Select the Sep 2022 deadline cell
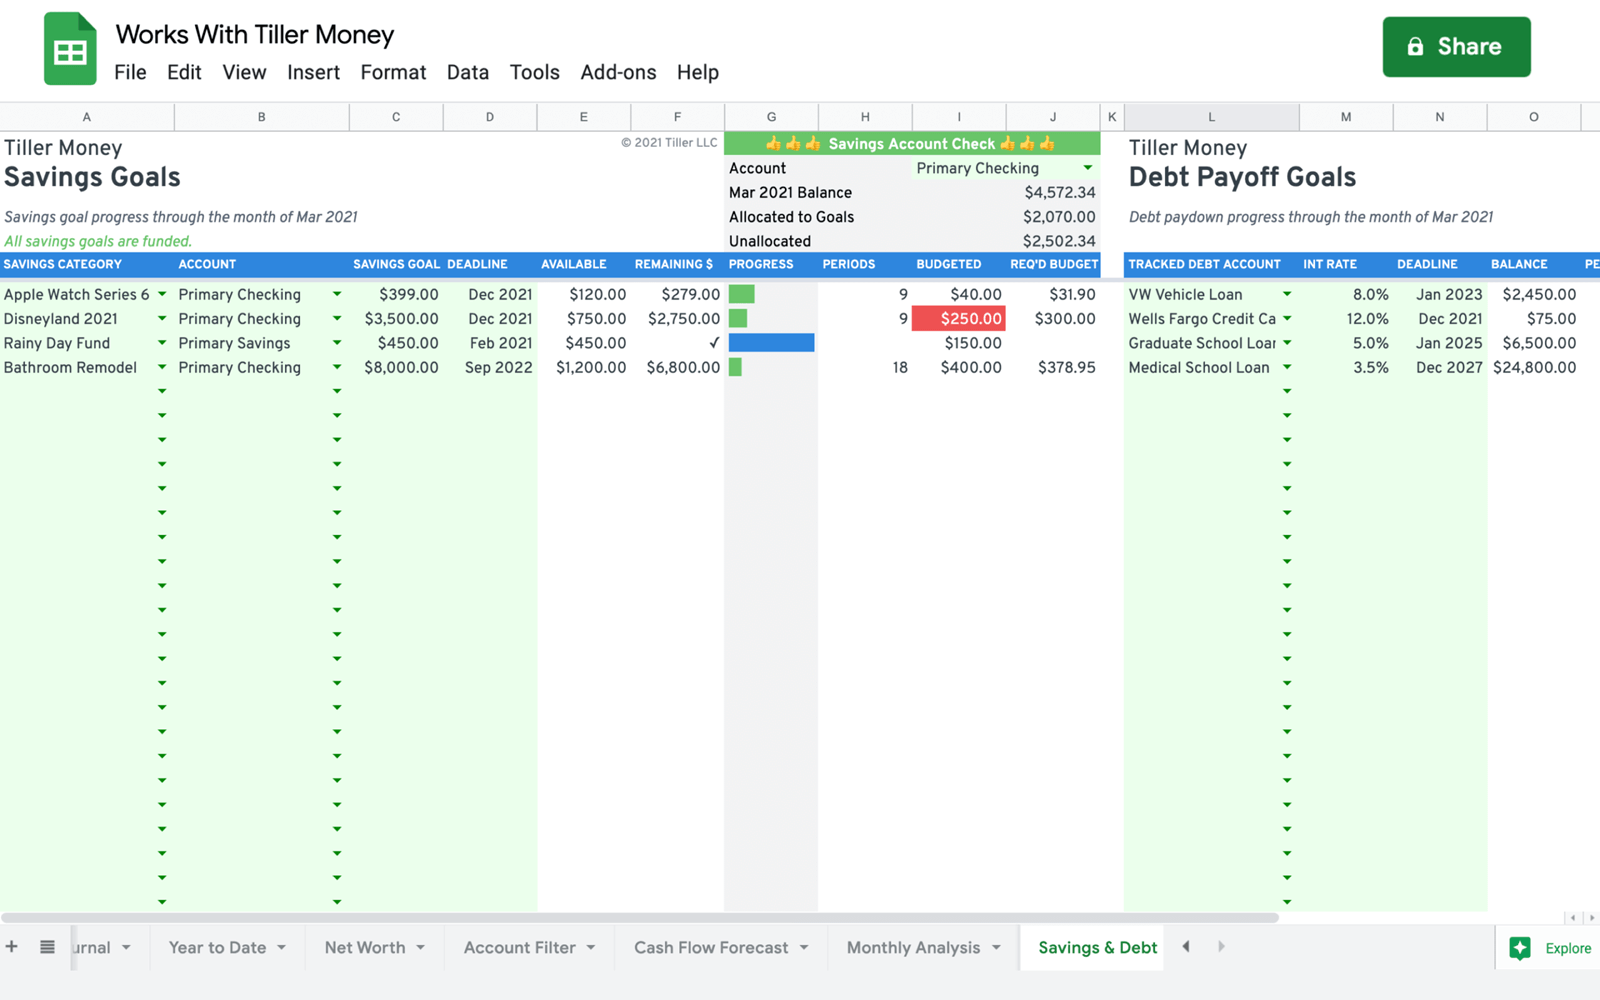The image size is (1600, 1000). tap(490, 367)
